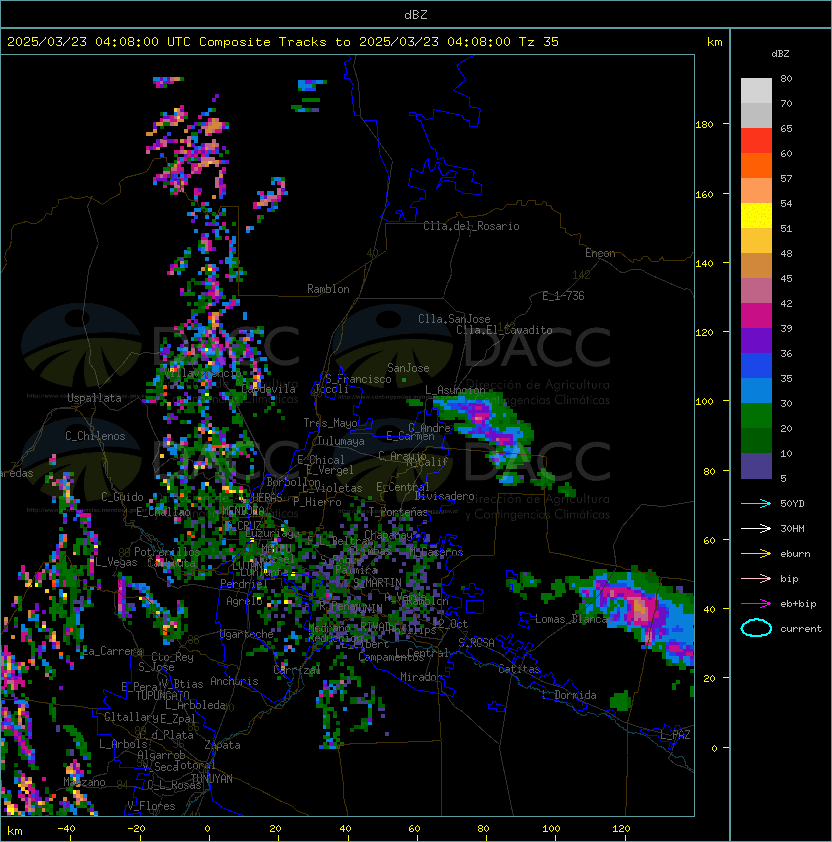The width and height of the screenshot is (832, 842).
Task: Click the 'Anchoris' place label
Action: [x=234, y=681]
